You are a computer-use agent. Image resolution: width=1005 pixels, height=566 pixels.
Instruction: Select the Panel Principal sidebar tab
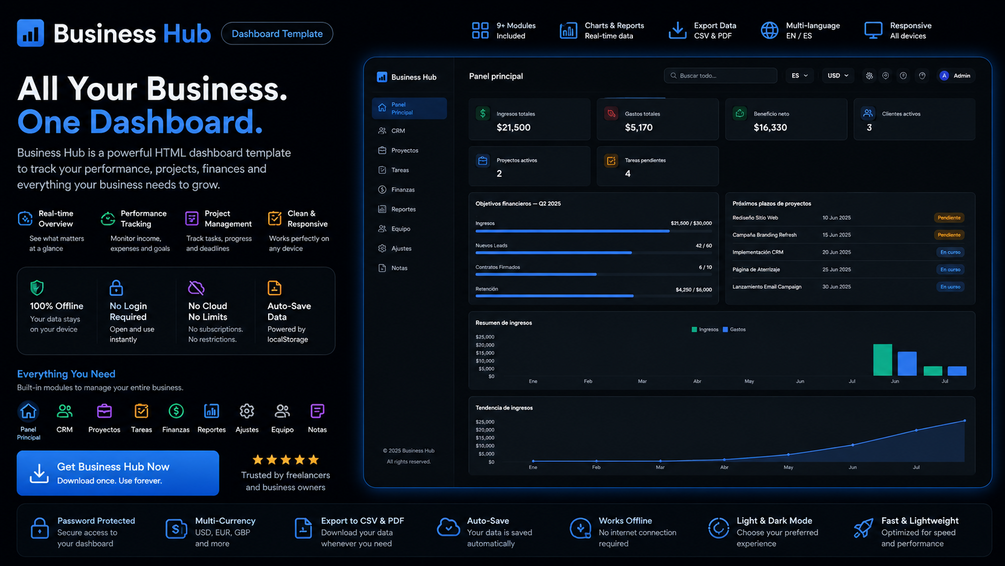(409, 108)
